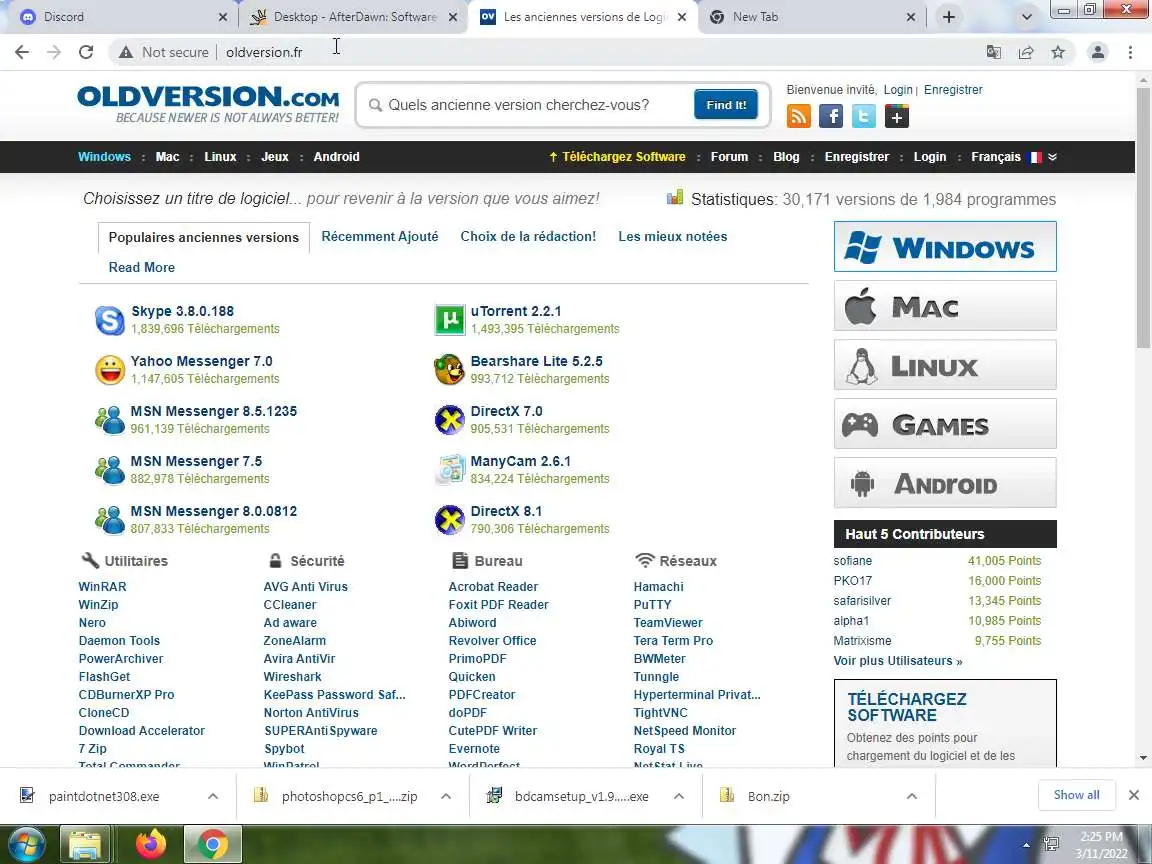Switch to the AfterDawn Software tab
Image resolution: width=1152 pixels, height=864 pixels.
[x=353, y=17]
